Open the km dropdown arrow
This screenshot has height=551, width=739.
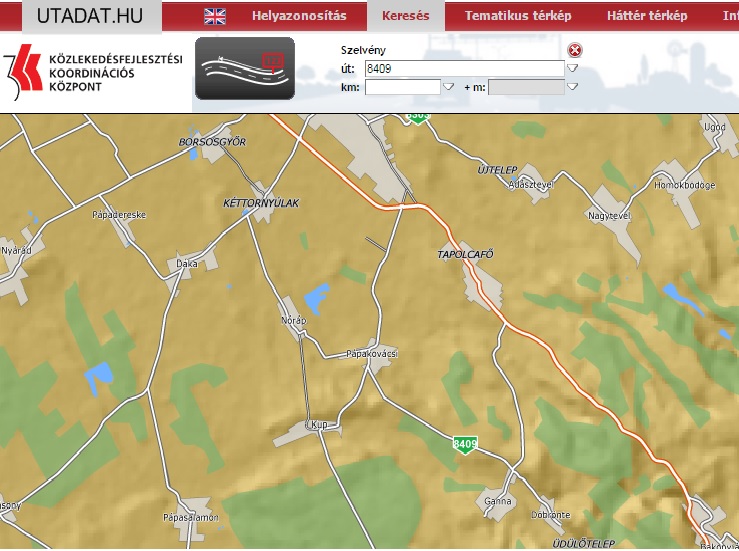449,87
